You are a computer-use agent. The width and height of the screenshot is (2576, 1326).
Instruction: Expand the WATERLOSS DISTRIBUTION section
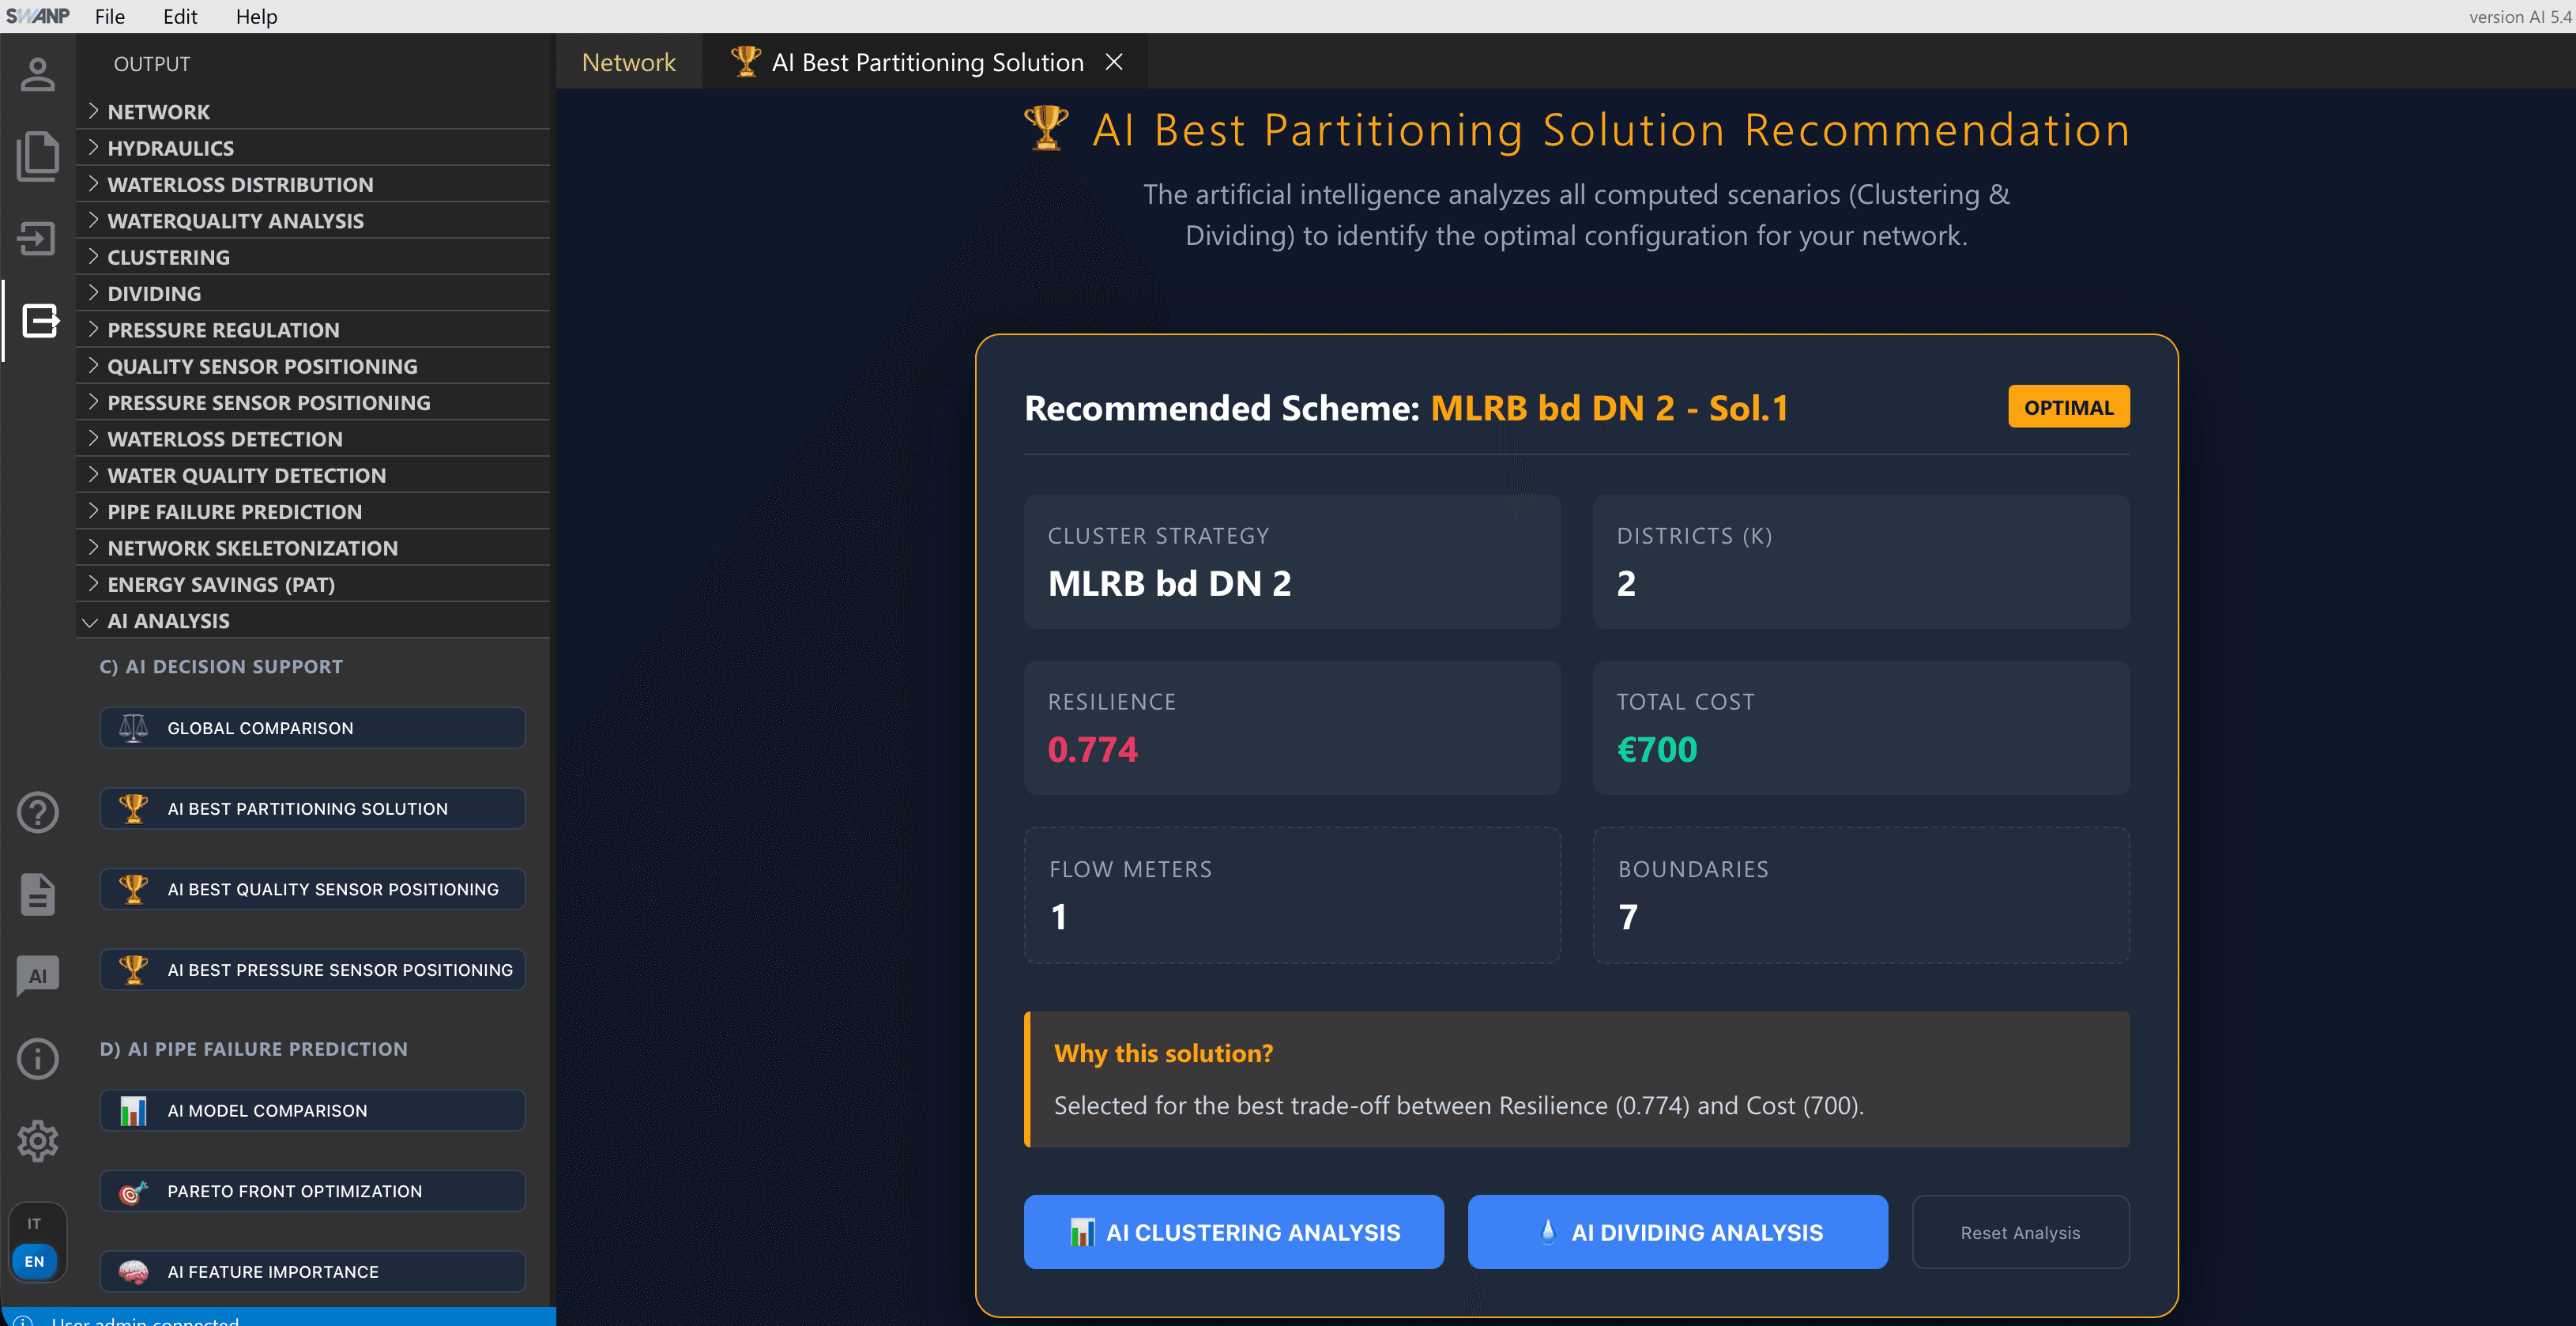[313, 184]
